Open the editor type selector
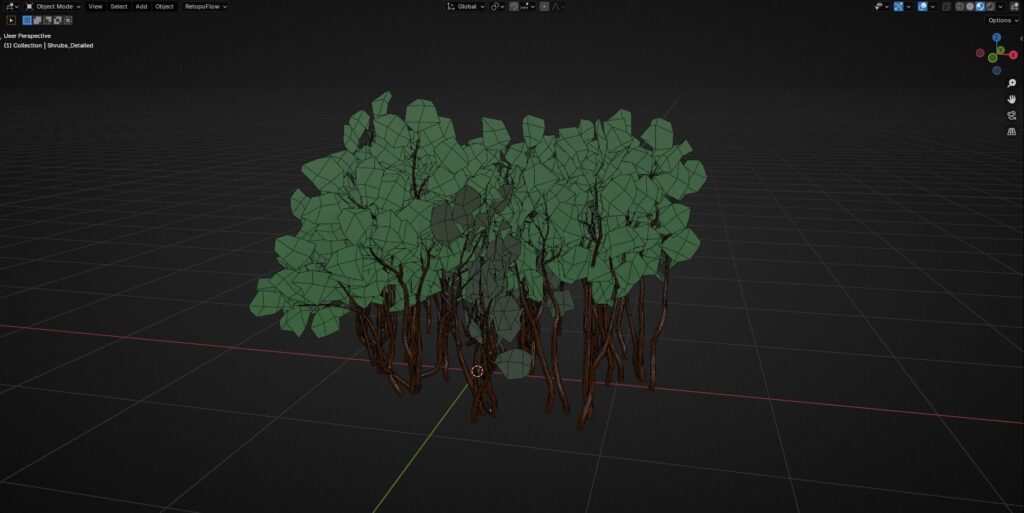Viewport: 1024px width, 513px height. [11, 6]
